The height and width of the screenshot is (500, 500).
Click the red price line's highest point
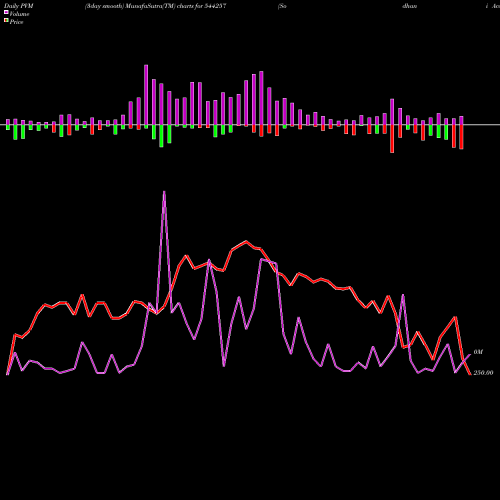[246, 241]
